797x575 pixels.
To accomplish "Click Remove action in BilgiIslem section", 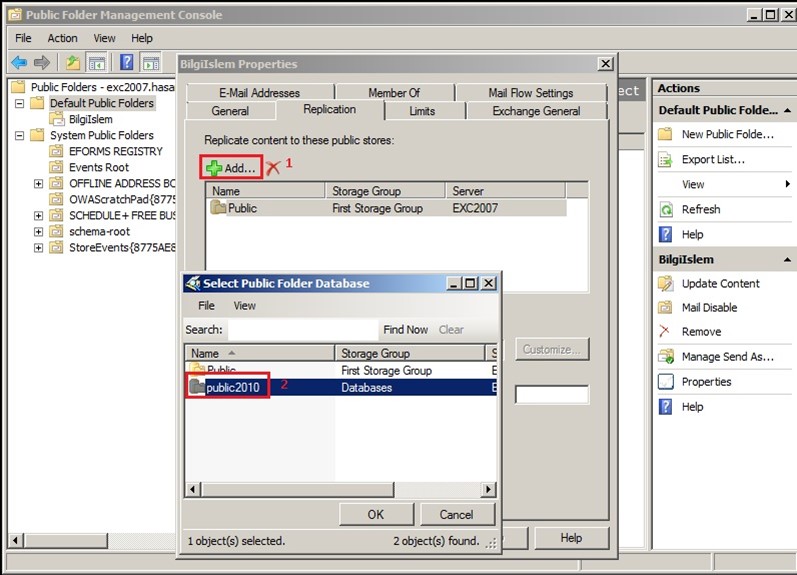I will [701, 332].
